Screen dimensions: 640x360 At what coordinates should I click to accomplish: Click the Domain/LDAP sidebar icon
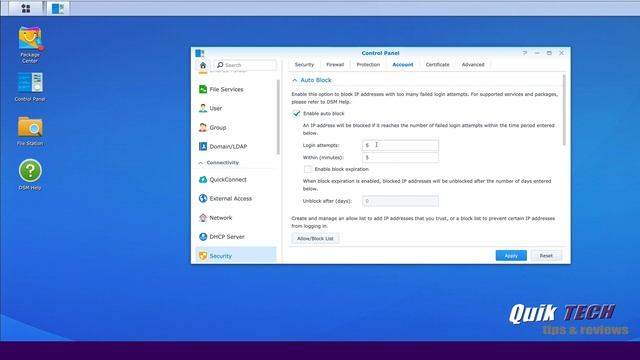203,146
